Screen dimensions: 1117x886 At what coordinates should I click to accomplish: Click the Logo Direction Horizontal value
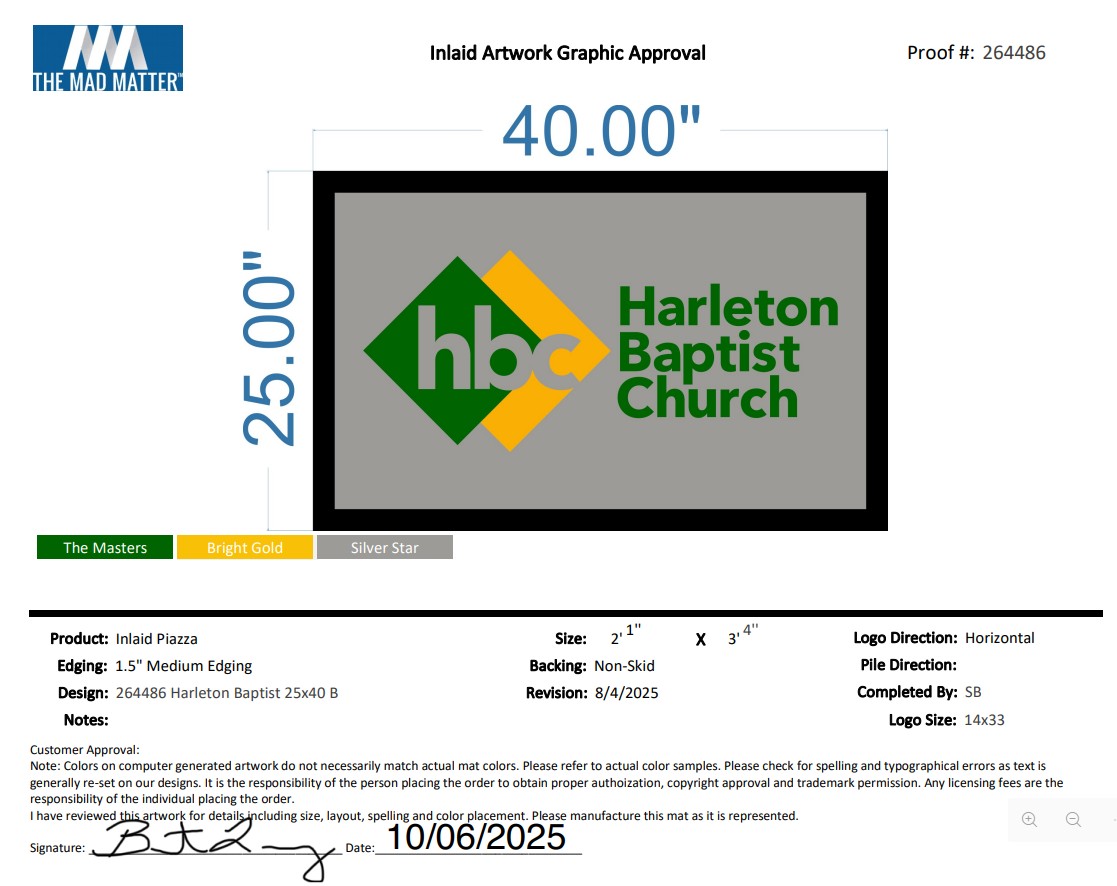(x=999, y=638)
